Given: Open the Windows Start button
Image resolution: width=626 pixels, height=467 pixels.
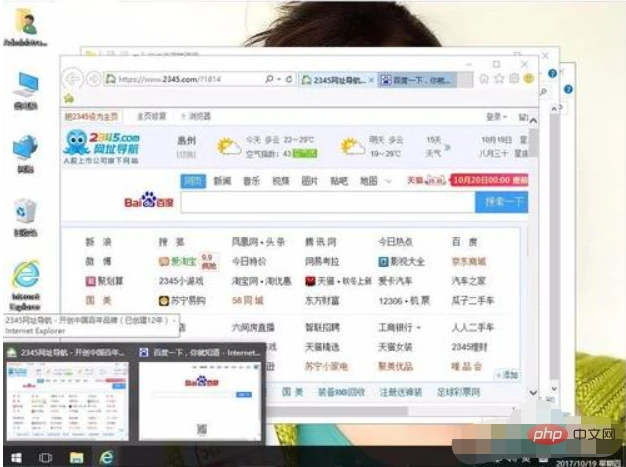Looking at the screenshot, I should click(x=16, y=457).
